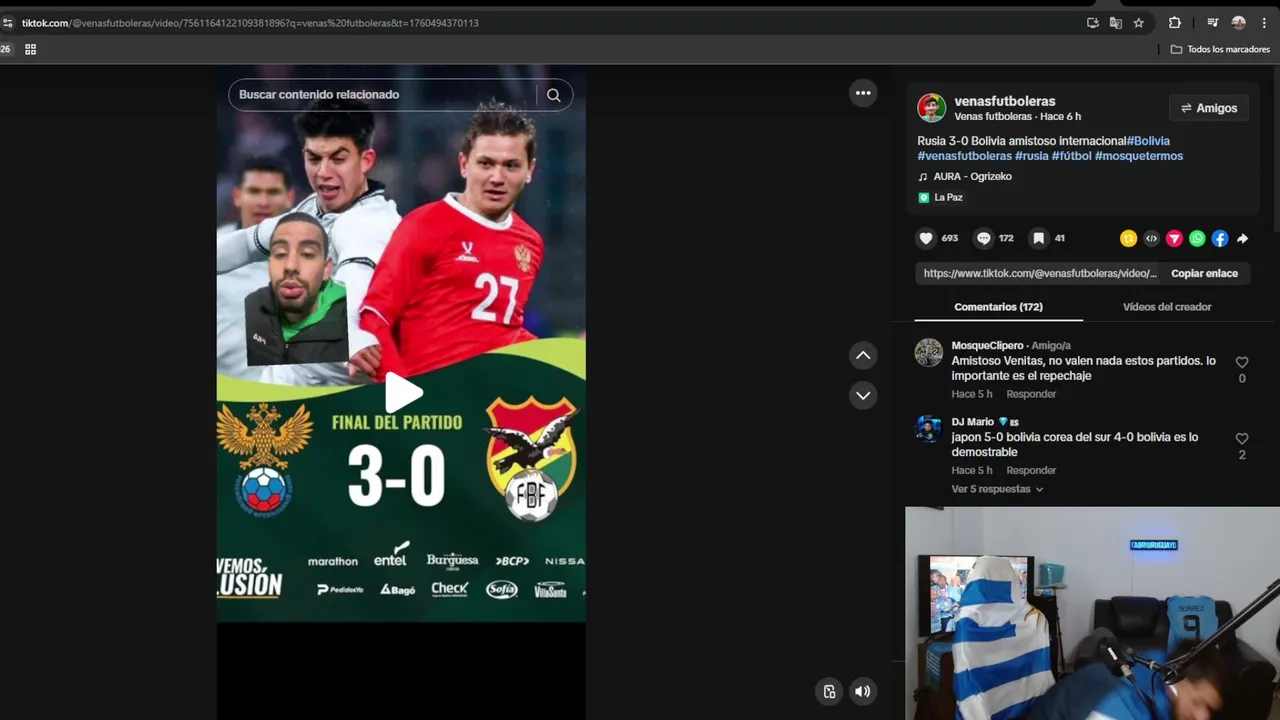Like the video with the heart icon
1280x720 pixels.
click(926, 238)
